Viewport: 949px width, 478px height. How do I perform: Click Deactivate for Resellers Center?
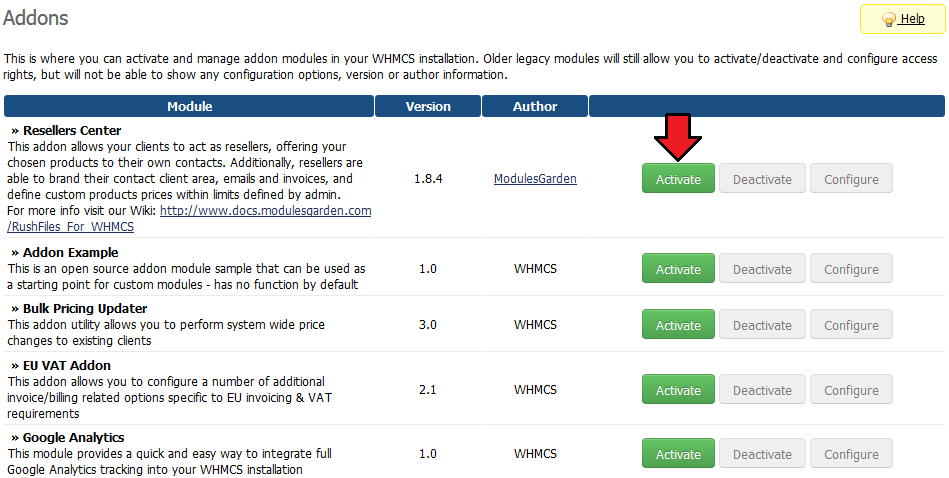(762, 178)
